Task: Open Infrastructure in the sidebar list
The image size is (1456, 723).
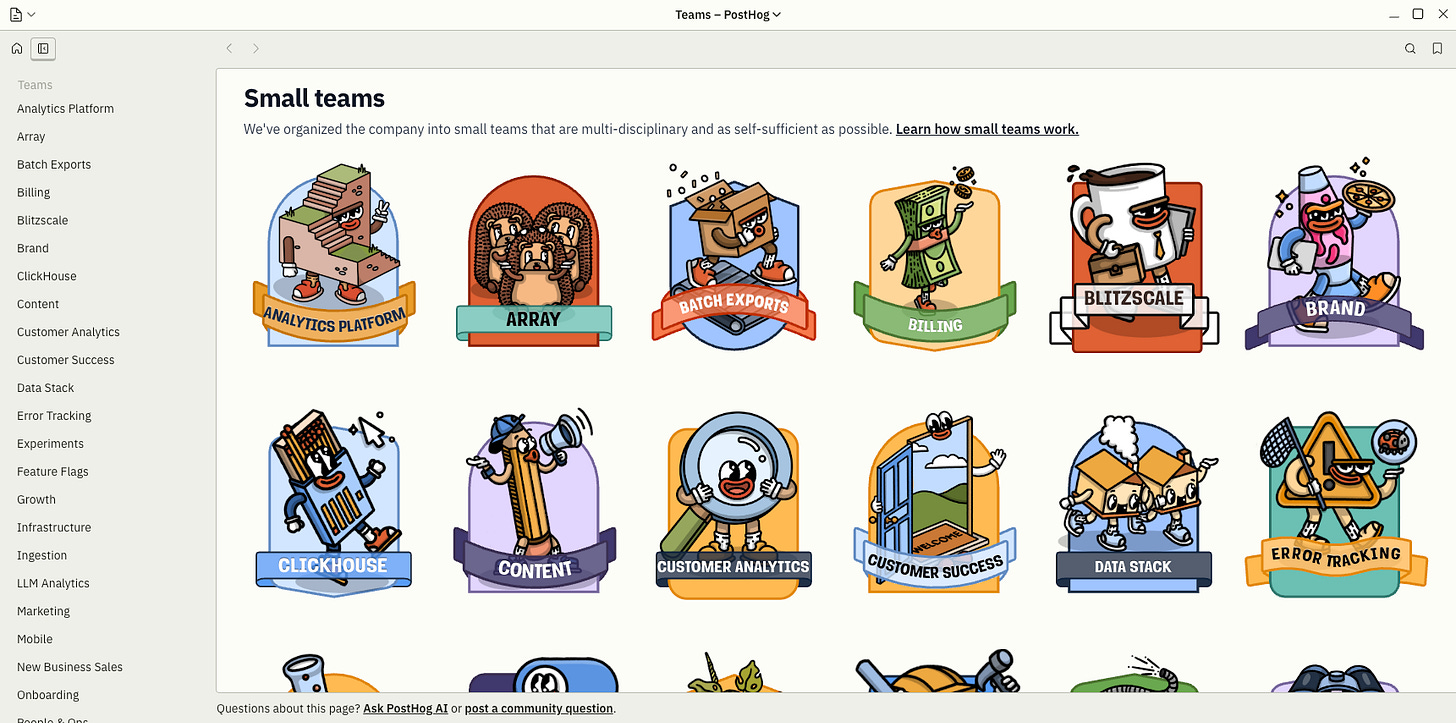Action: 54,528
